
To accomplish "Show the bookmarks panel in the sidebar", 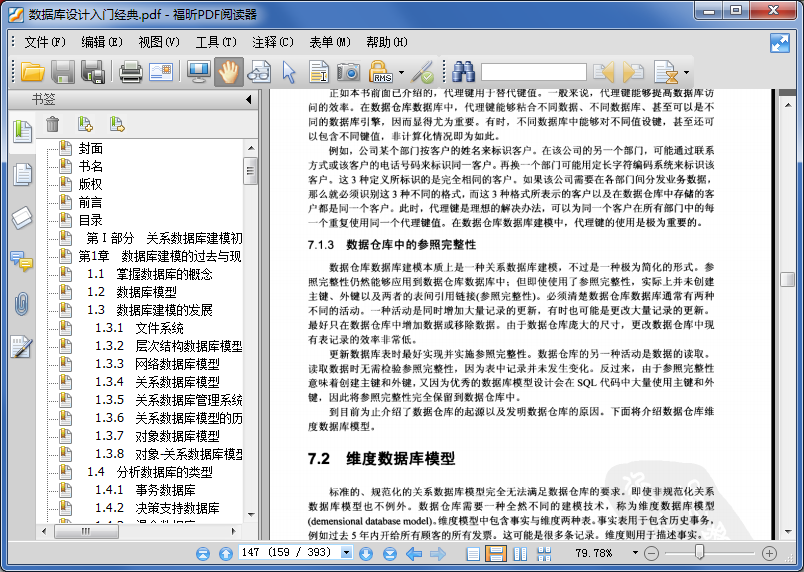I will (22, 131).
